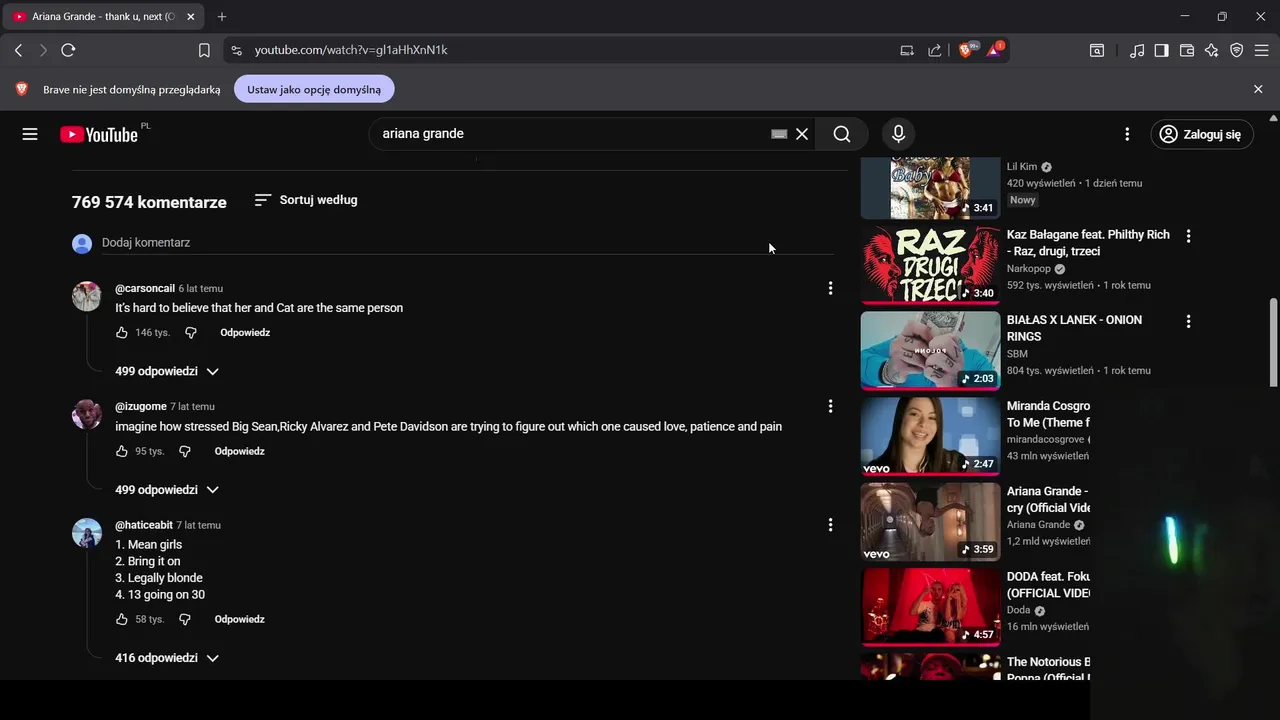Go to YouTube home via logo

(x=99, y=134)
